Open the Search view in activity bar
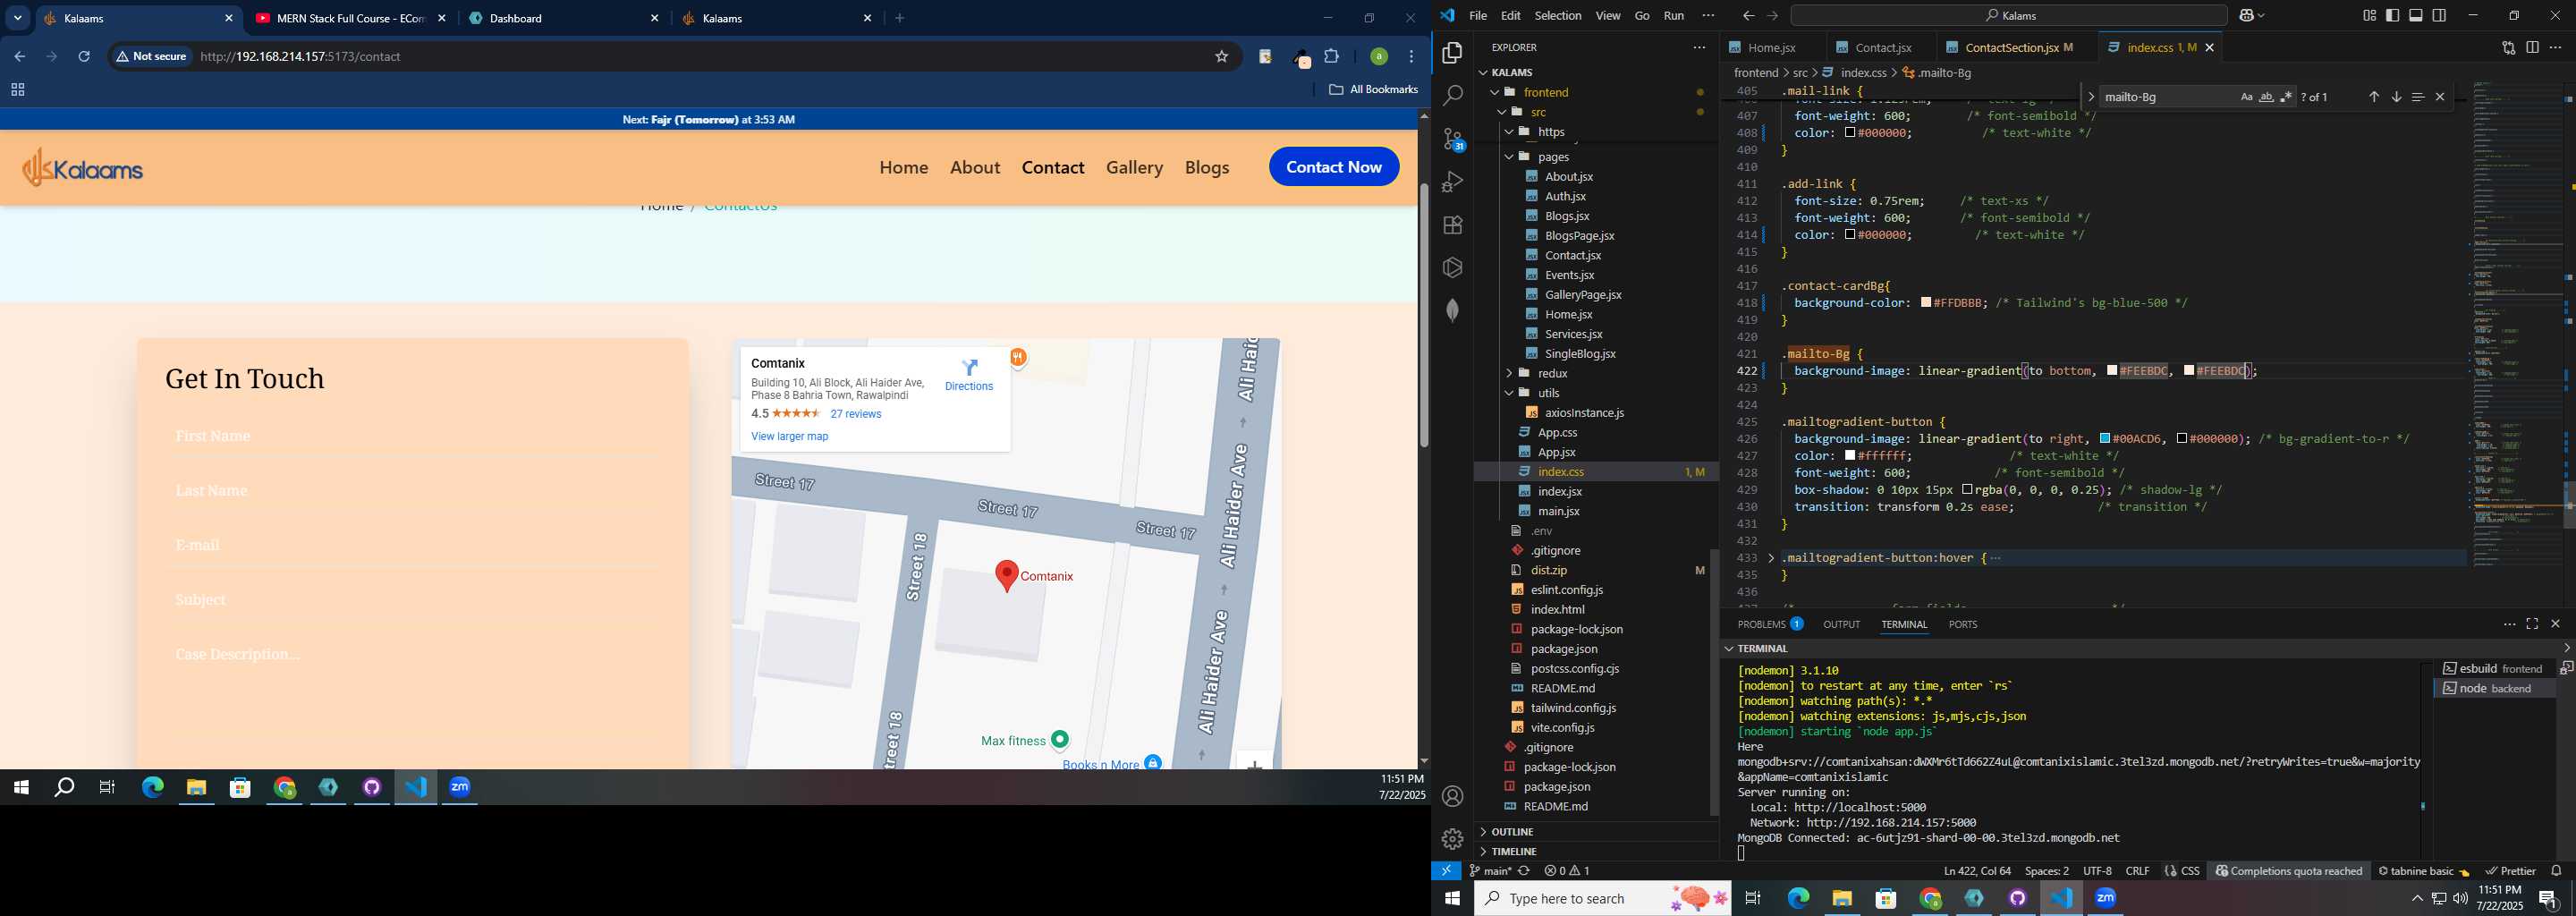This screenshot has height=916, width=2576. pyautogui.click(x=1452, y=95)
